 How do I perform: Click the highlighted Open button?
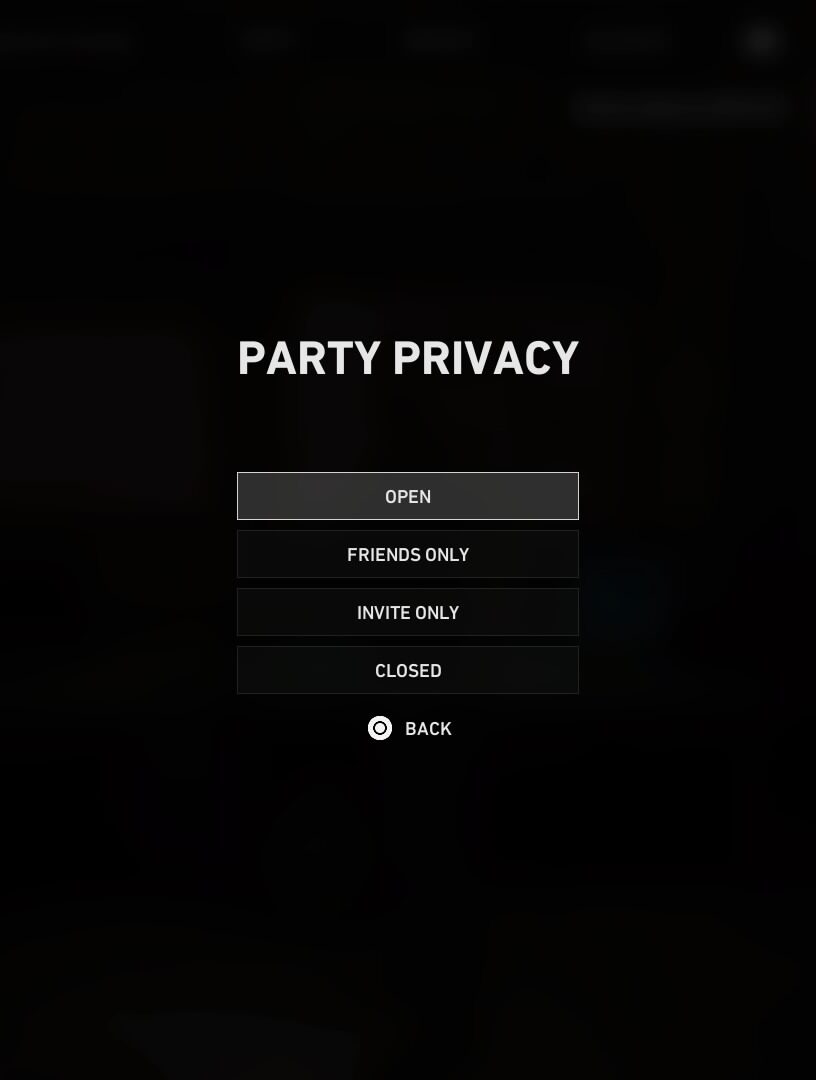point(408,496)
